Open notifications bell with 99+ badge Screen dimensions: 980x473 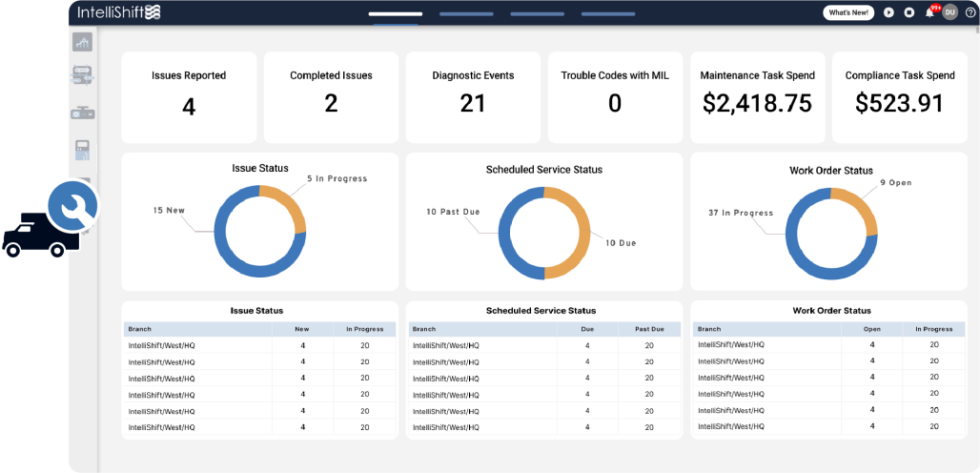pos(929,13)
